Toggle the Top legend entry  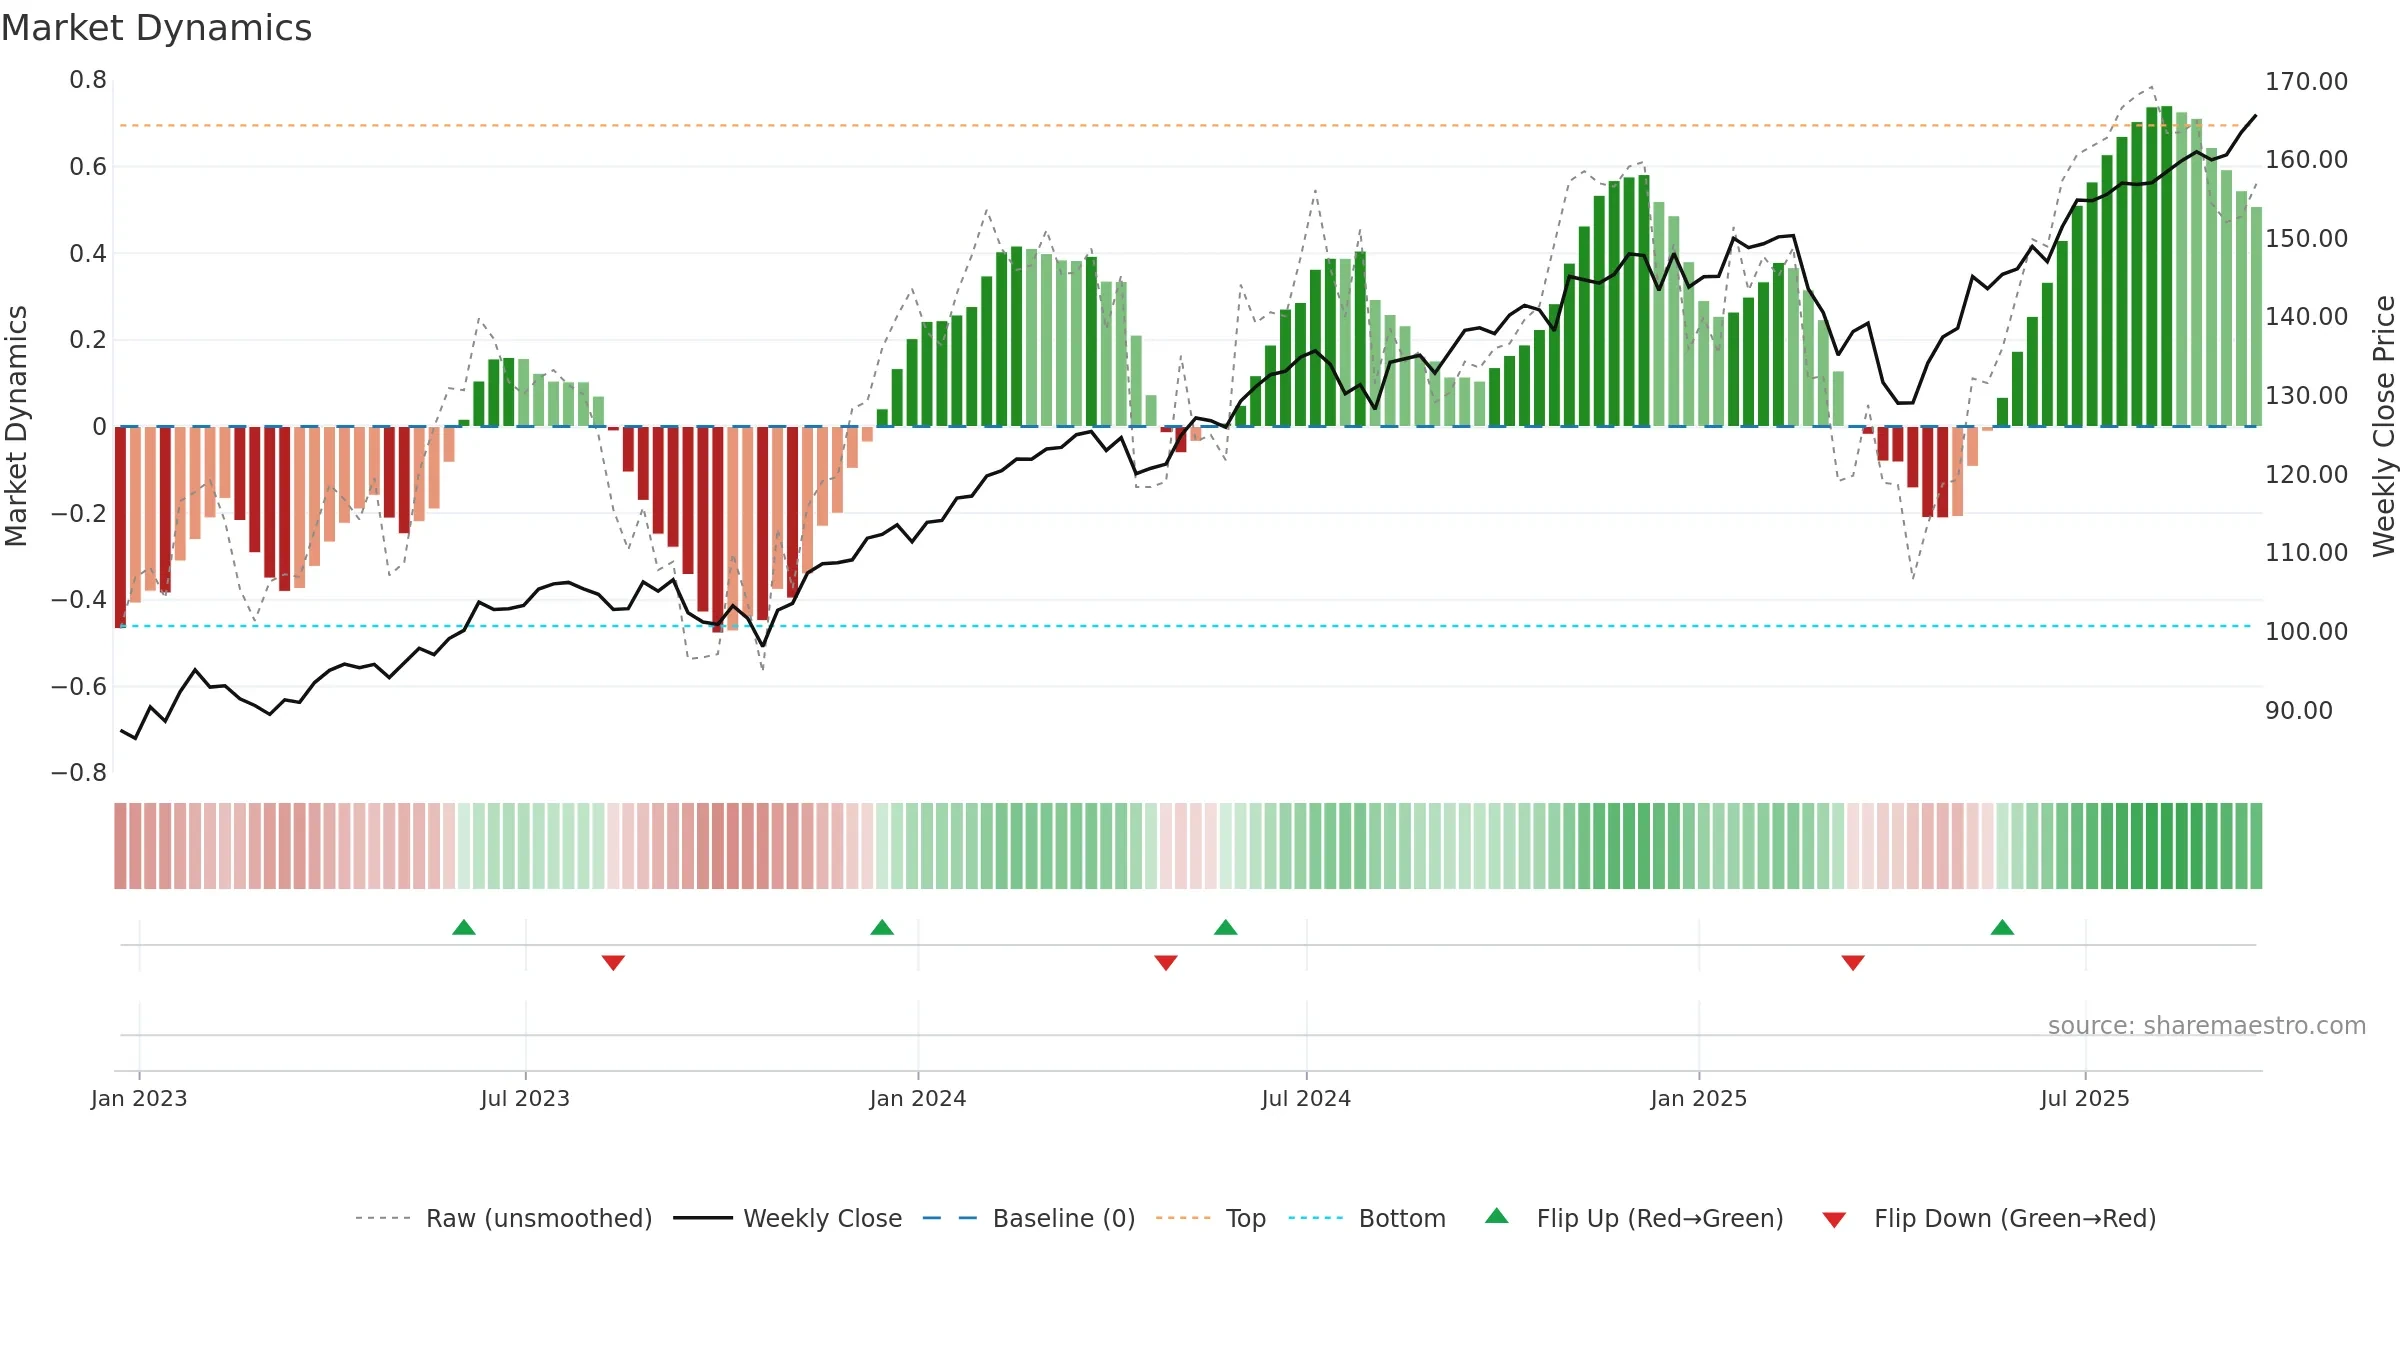point(1211,1218)
